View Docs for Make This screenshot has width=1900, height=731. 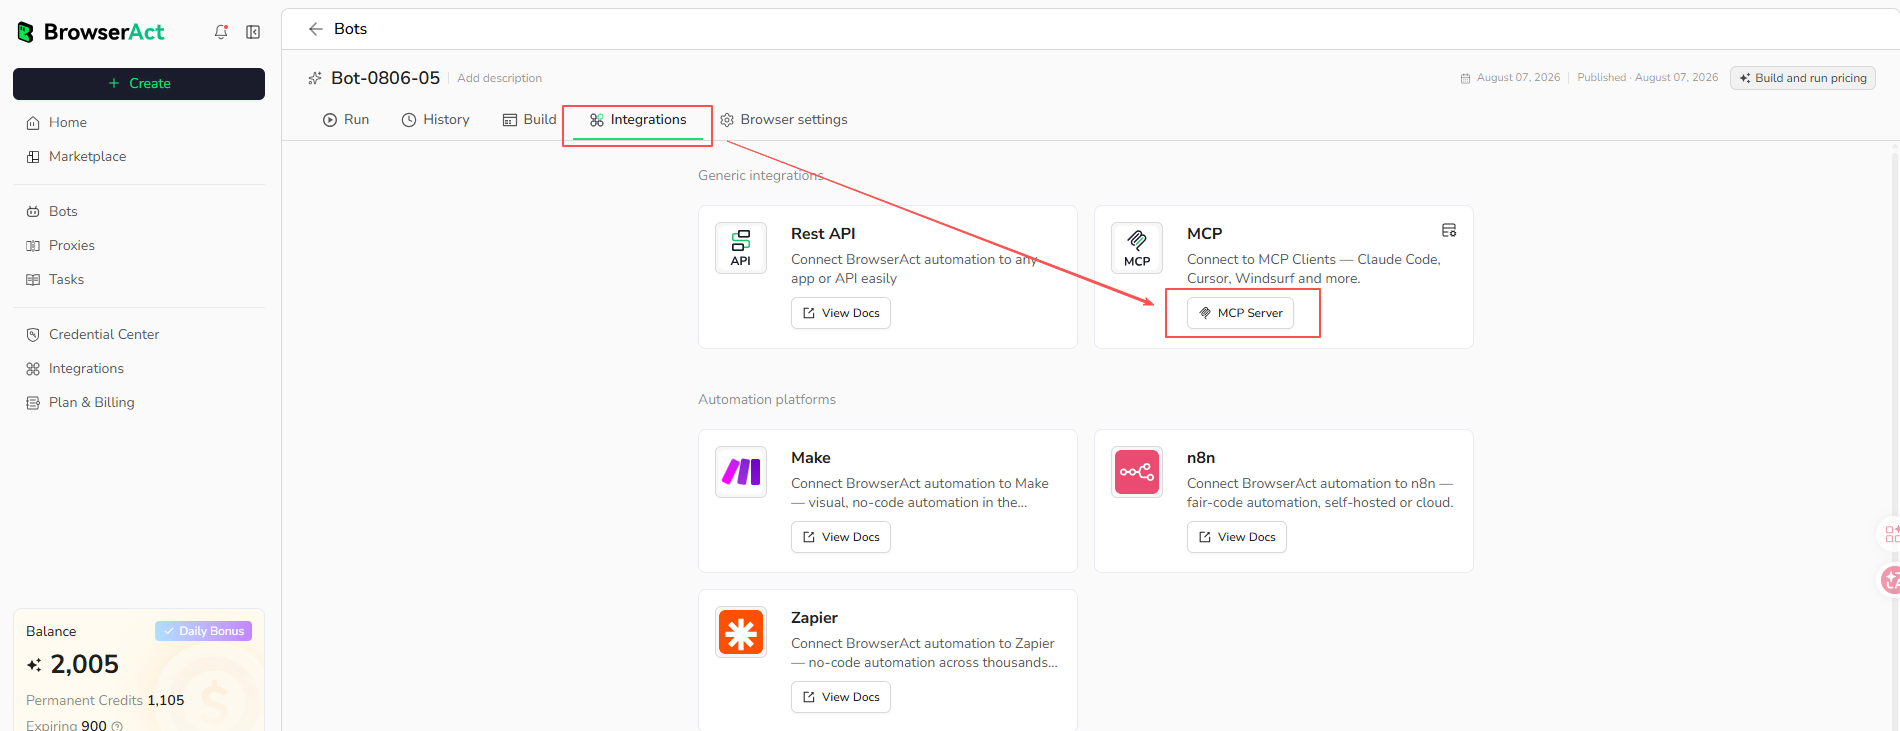coord(841,537)
